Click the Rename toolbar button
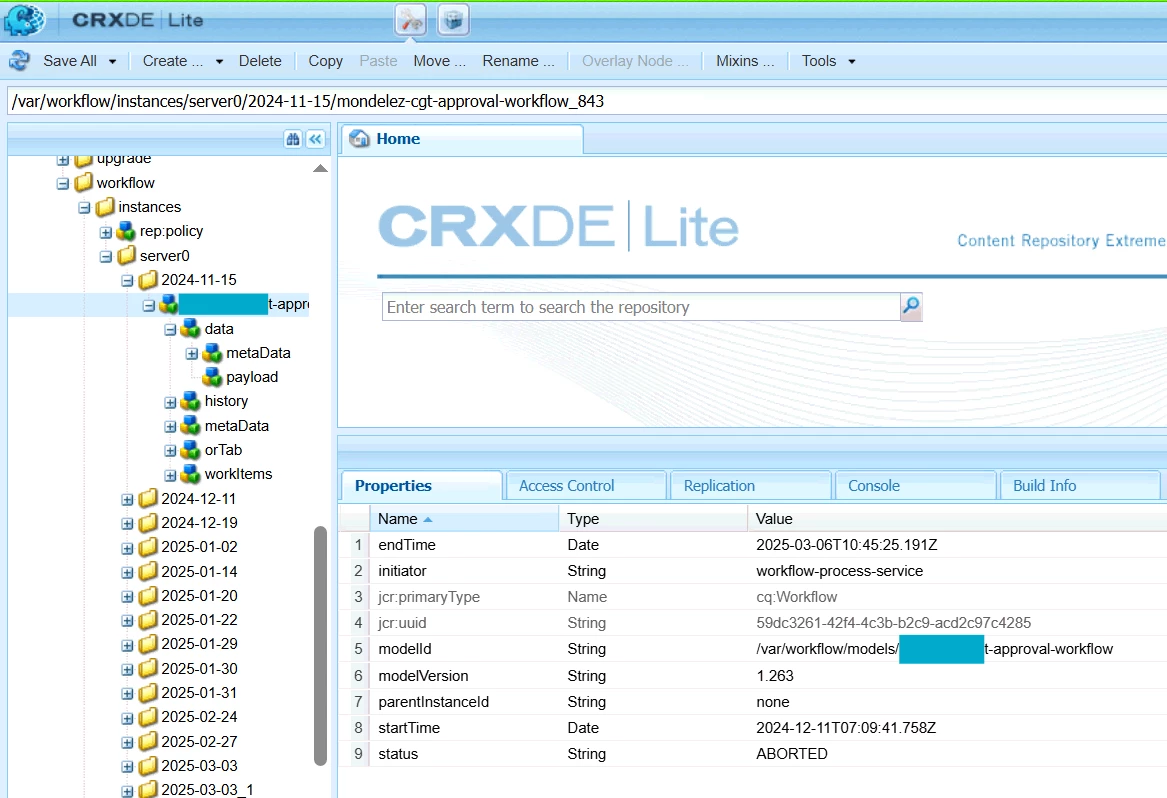Screen dimensions: 1167x798 tap(518, 61)
